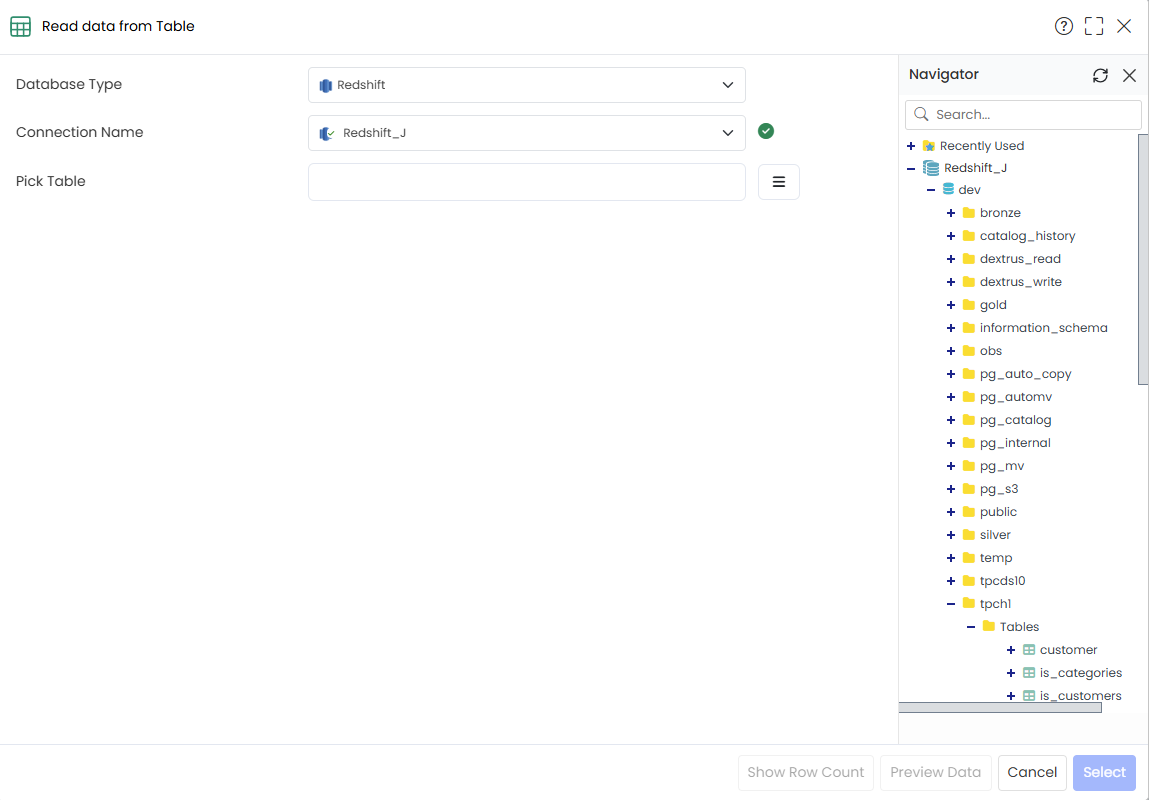Close the Navigator panel
The width and height of the screenshot is (1149, 800).
pyautogui.click(x=1129, y=75)
